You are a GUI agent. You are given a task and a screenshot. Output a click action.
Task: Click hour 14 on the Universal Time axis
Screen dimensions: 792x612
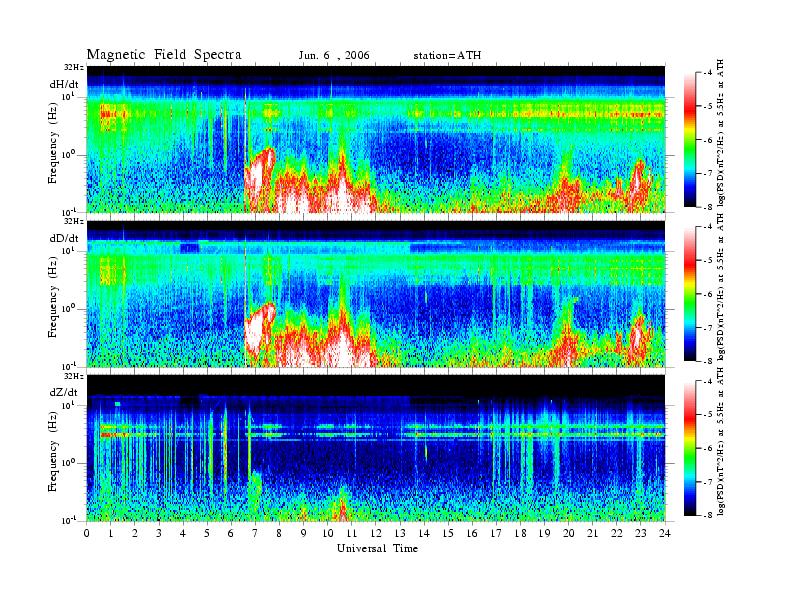(424, 533)
